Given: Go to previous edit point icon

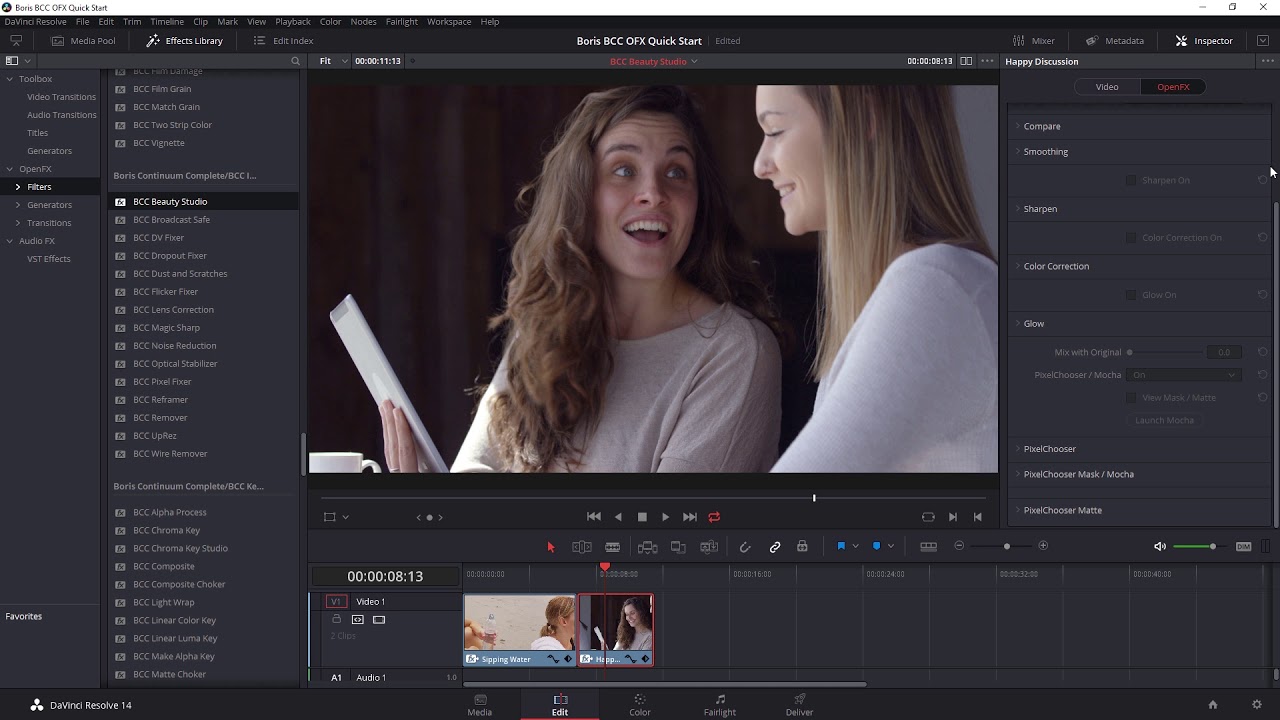Looking at the screenshot, I should point(977,517).
